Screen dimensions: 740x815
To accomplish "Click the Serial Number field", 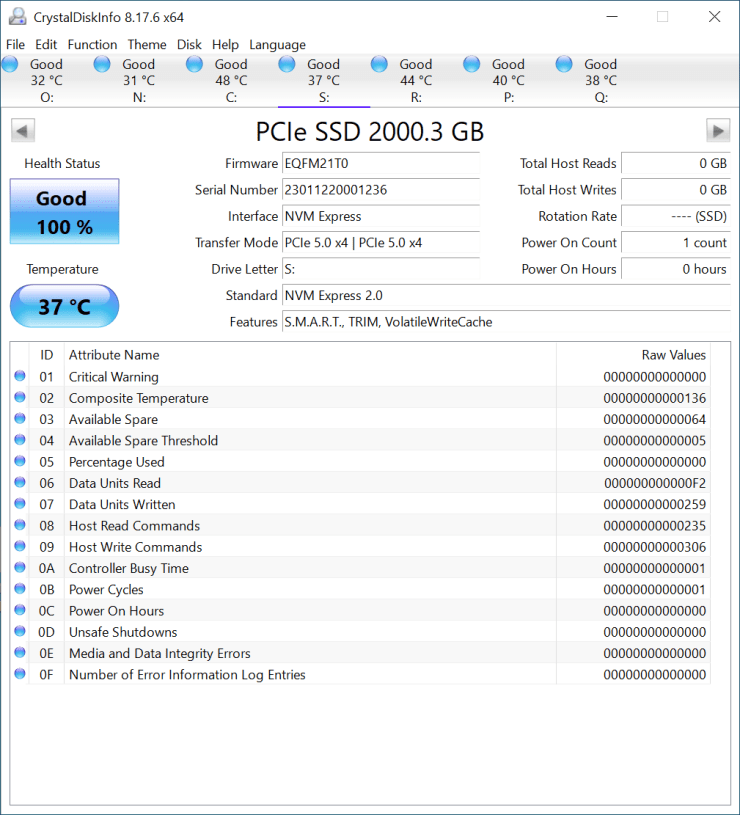I will click(x=380, y=190).
